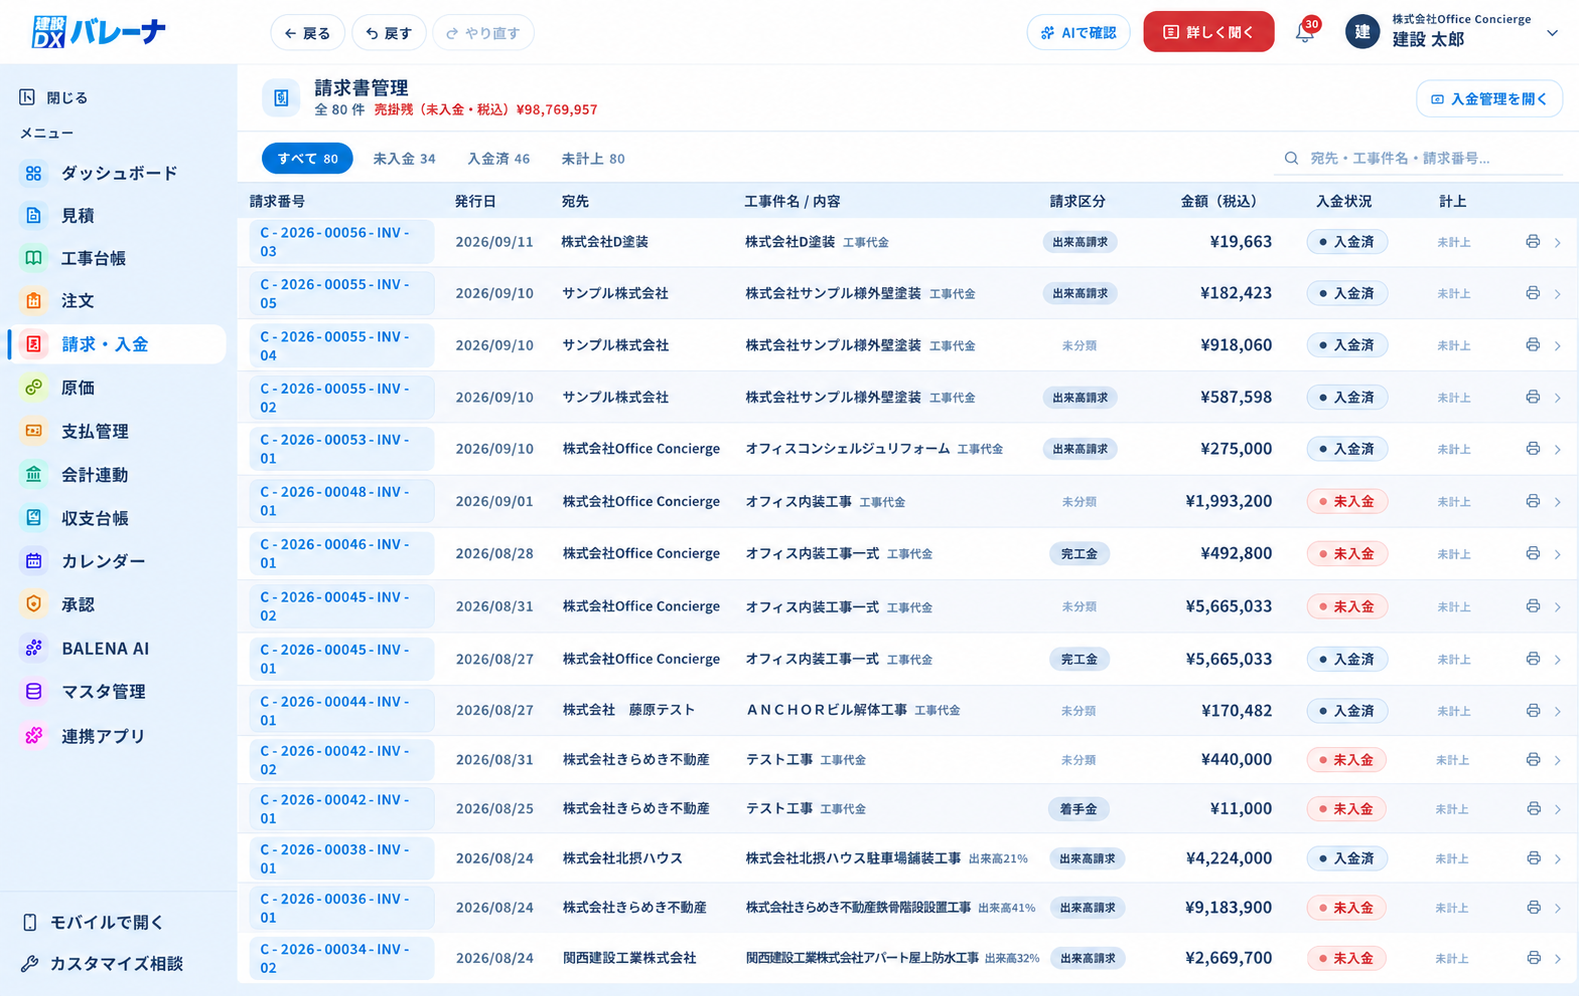This screenshot has width=1579, height=996.
Task: Click the AIで確認 button
Action: pyautogui.click(x=1078, y=33)
